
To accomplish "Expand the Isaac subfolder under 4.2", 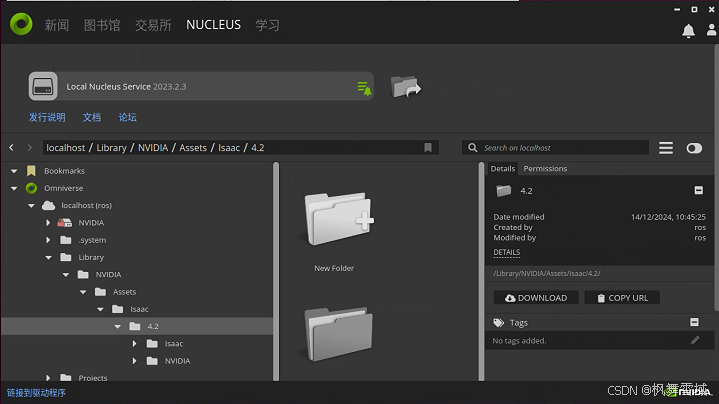I will 134,343.
